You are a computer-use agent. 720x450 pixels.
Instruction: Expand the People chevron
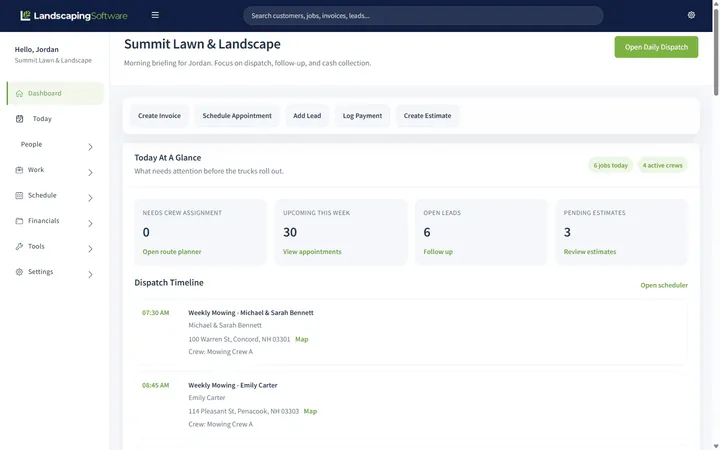click(90, 147)
